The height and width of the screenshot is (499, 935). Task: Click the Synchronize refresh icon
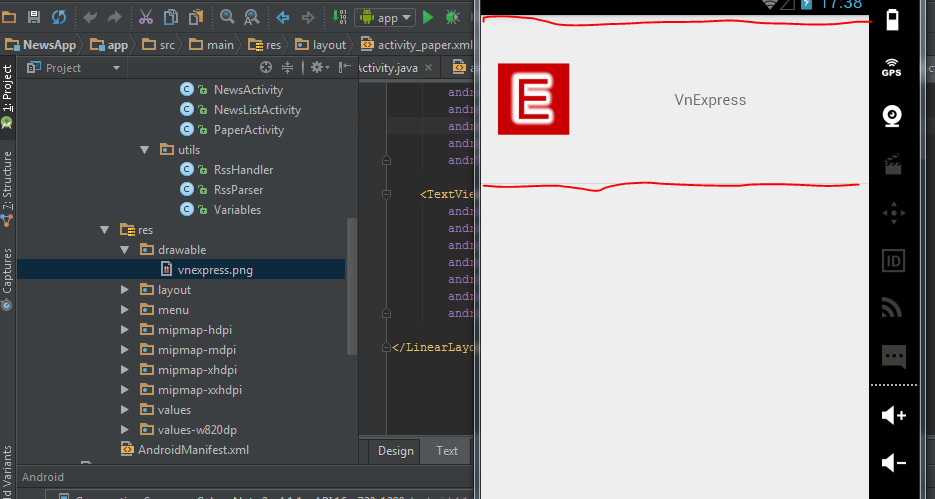(x=58, y=17)
